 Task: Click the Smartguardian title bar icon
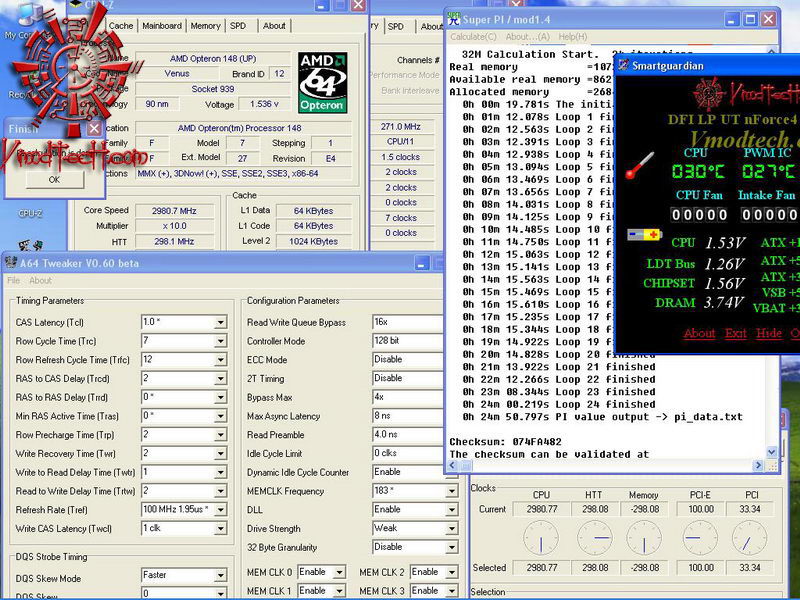tap(623, 65)
